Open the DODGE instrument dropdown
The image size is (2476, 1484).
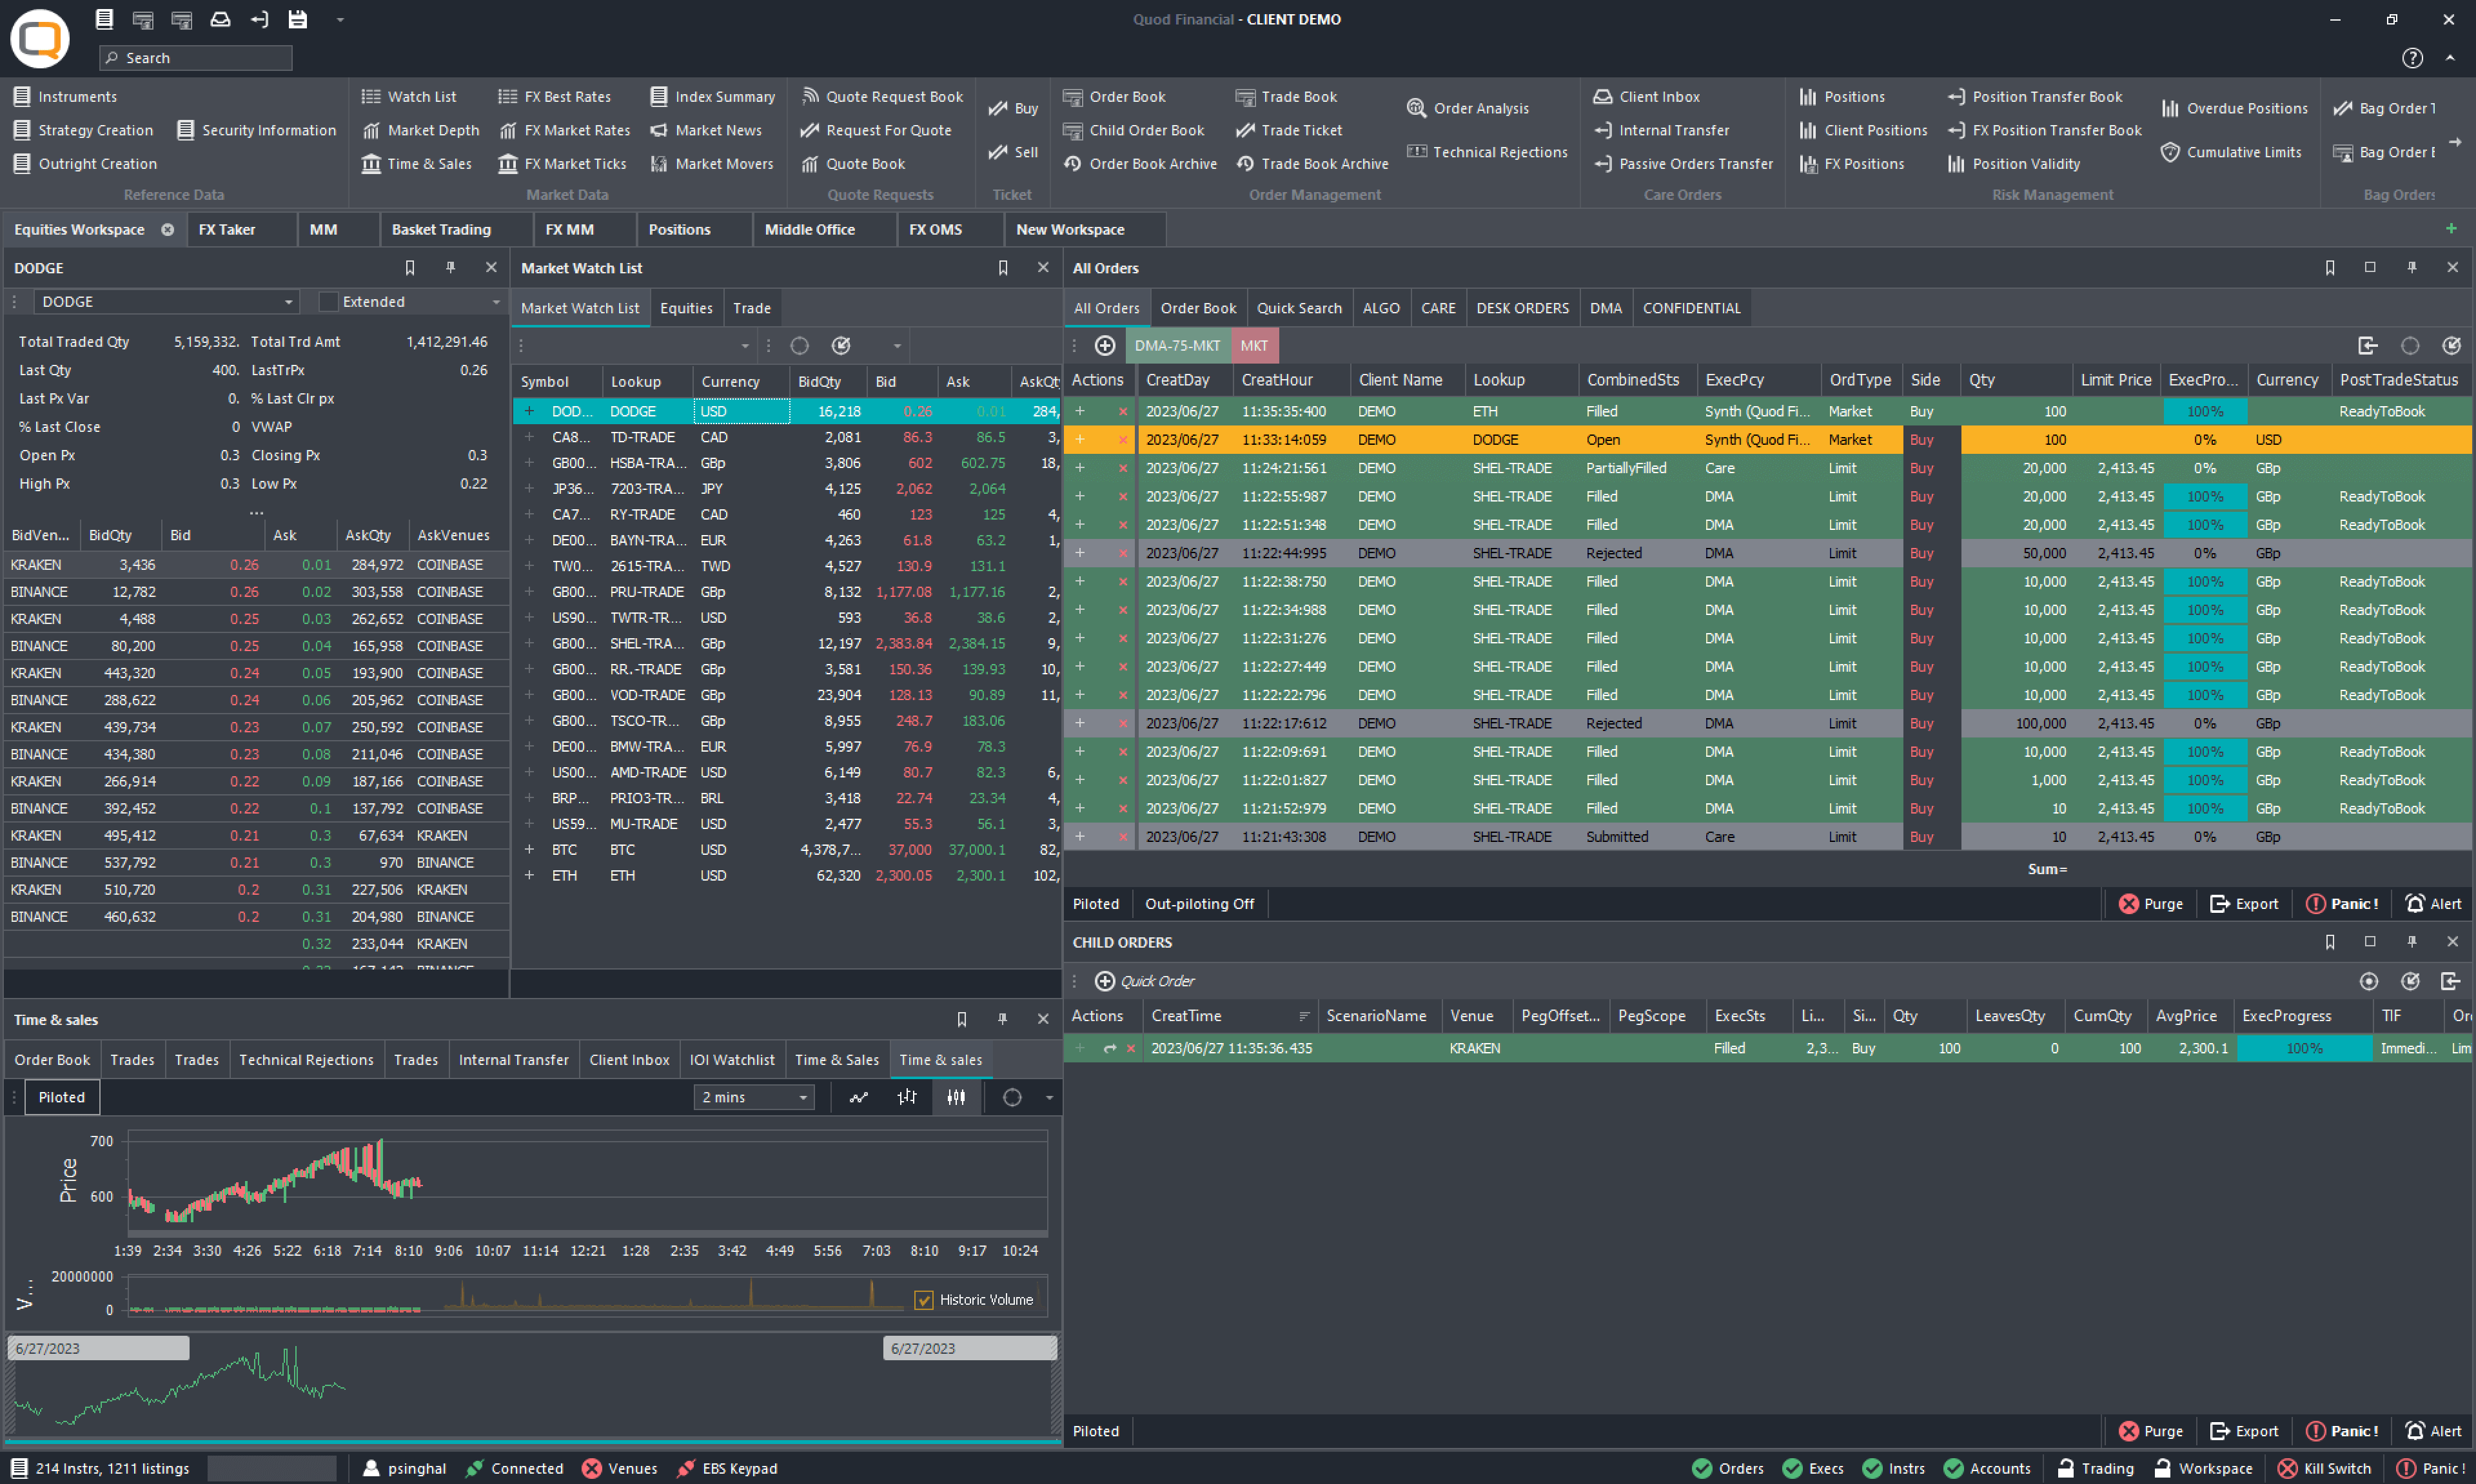coord(289,302)
